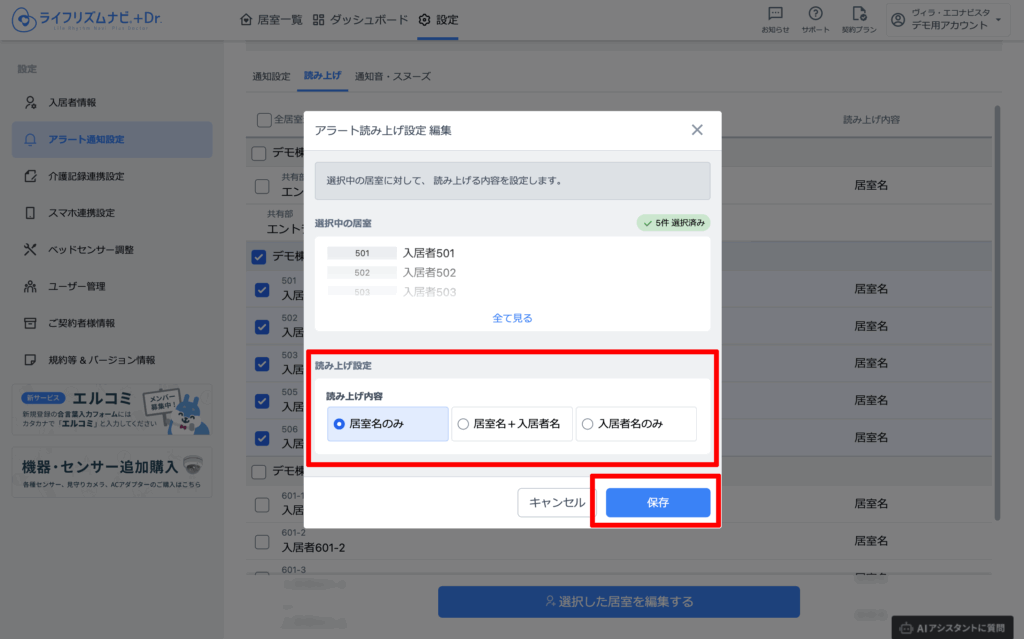Close the アラート読み上げ設定 dialog
This screenshot has width=1024, height=639.
click(697, 130)
